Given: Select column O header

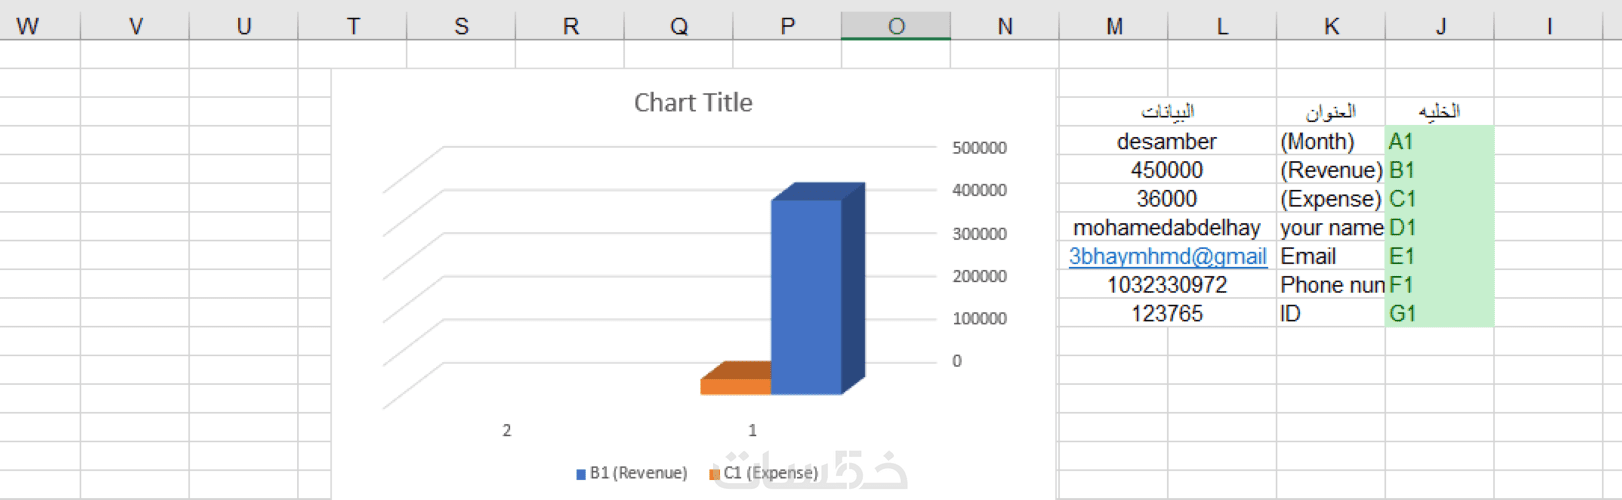Looking at the screenshot, I should (896, 26).
